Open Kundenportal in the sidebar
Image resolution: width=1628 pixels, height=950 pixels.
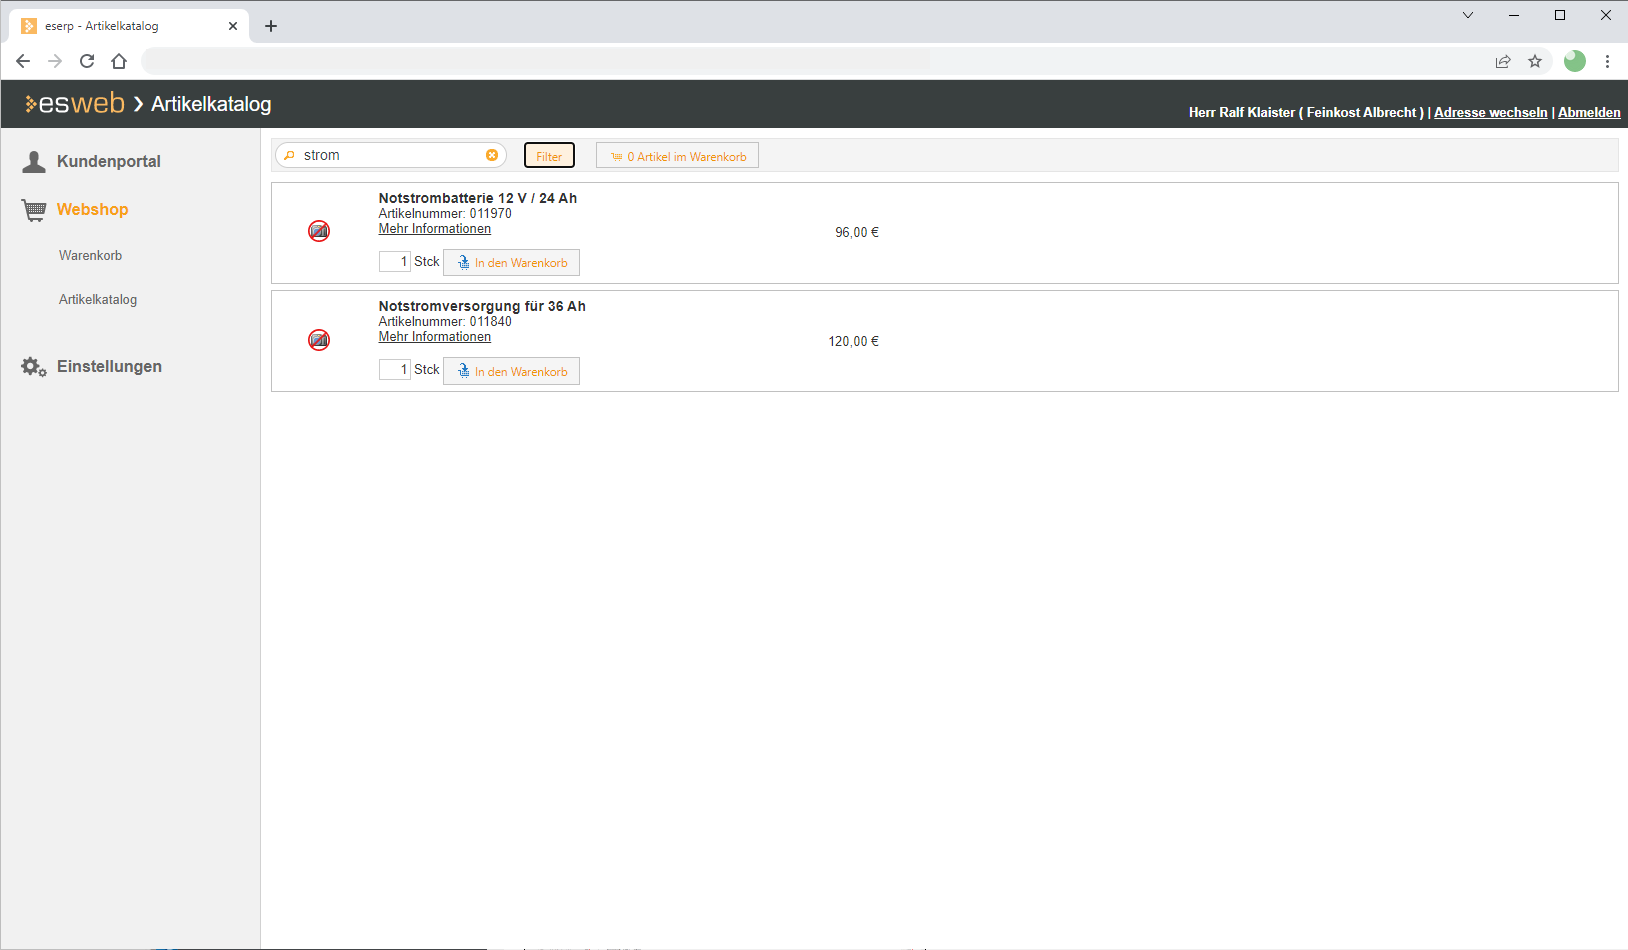pos(108,161)
